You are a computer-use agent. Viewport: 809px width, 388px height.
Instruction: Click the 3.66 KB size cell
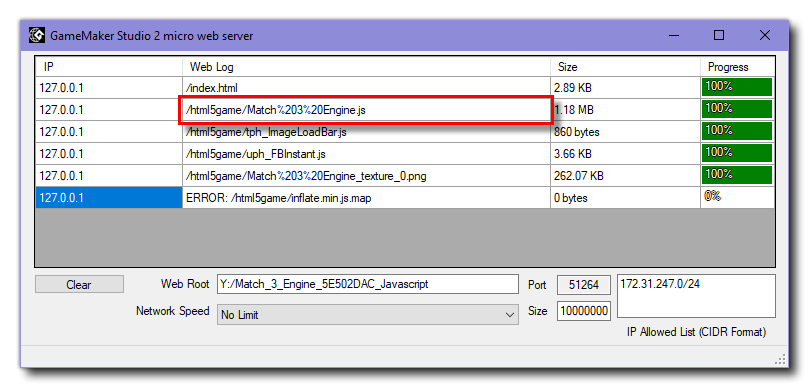(625, 154)
